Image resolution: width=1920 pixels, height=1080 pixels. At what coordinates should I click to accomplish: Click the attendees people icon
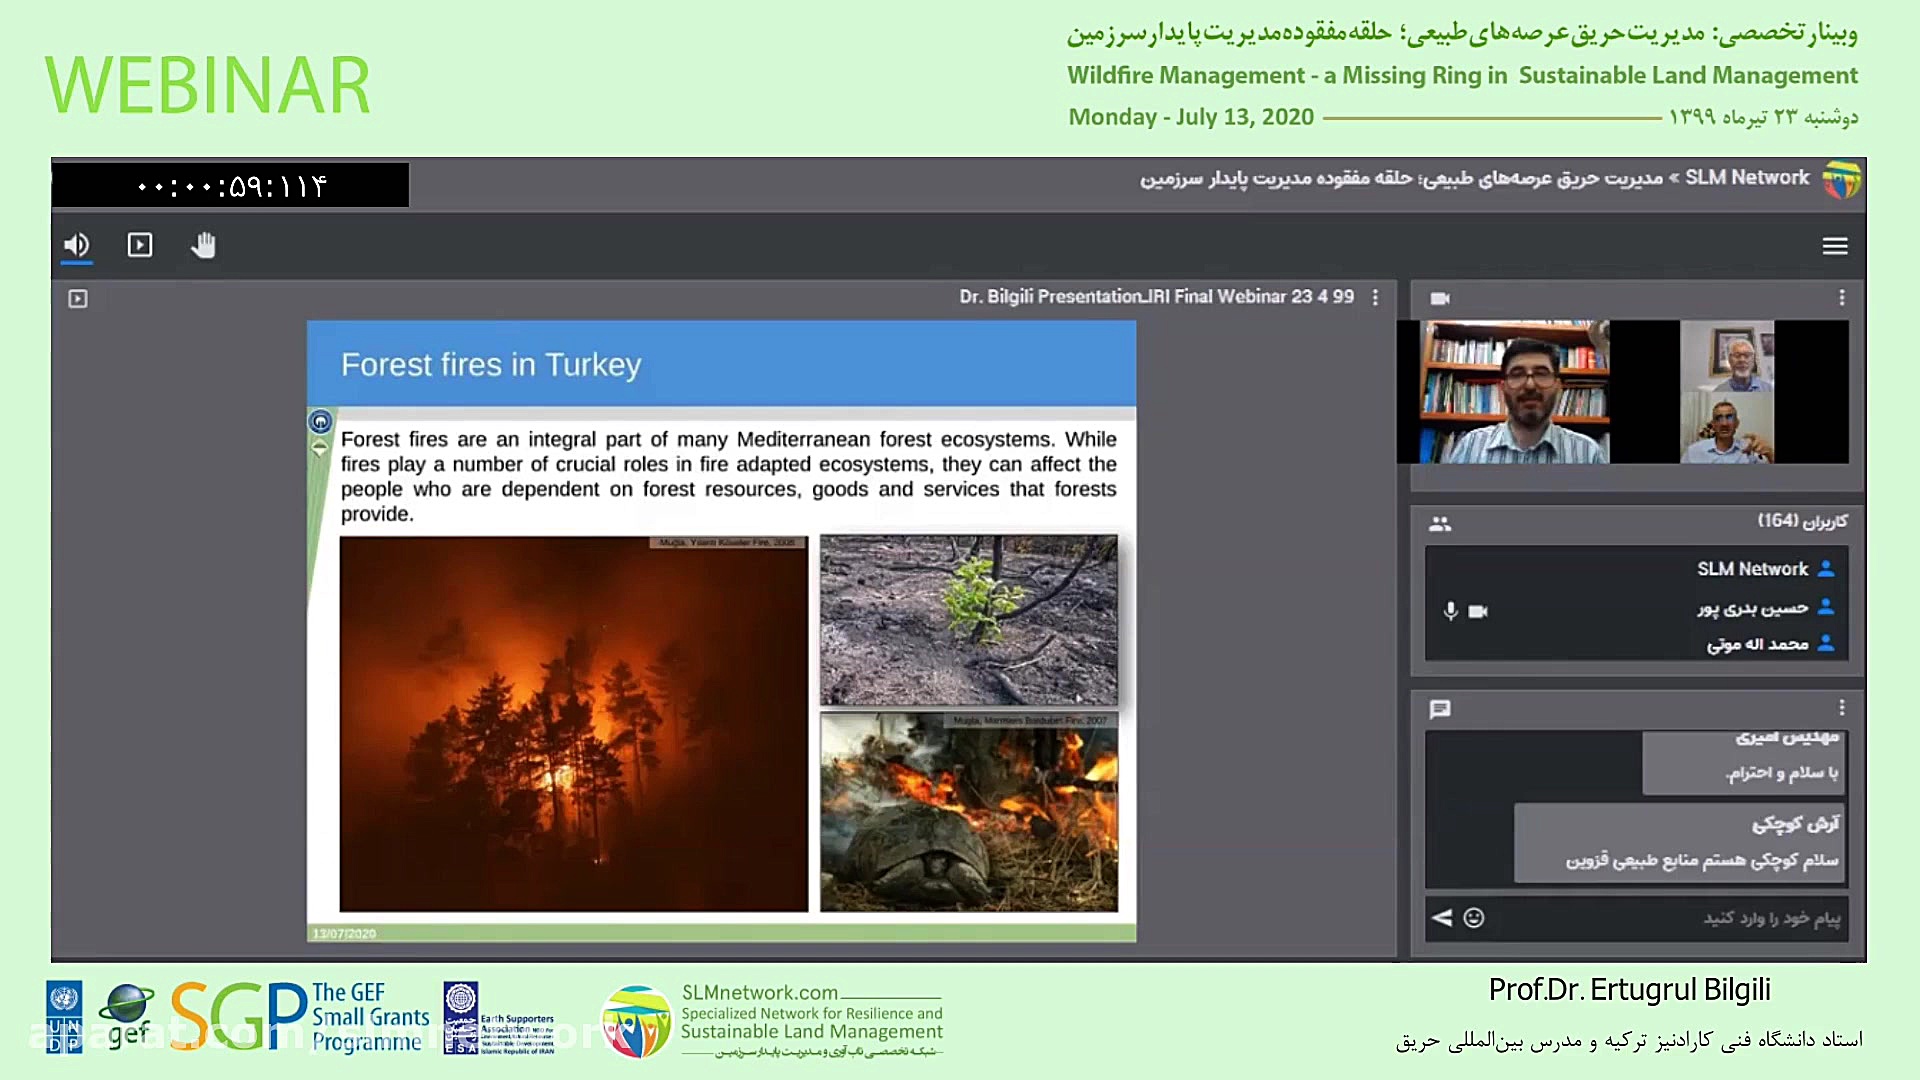point(1440,523)
